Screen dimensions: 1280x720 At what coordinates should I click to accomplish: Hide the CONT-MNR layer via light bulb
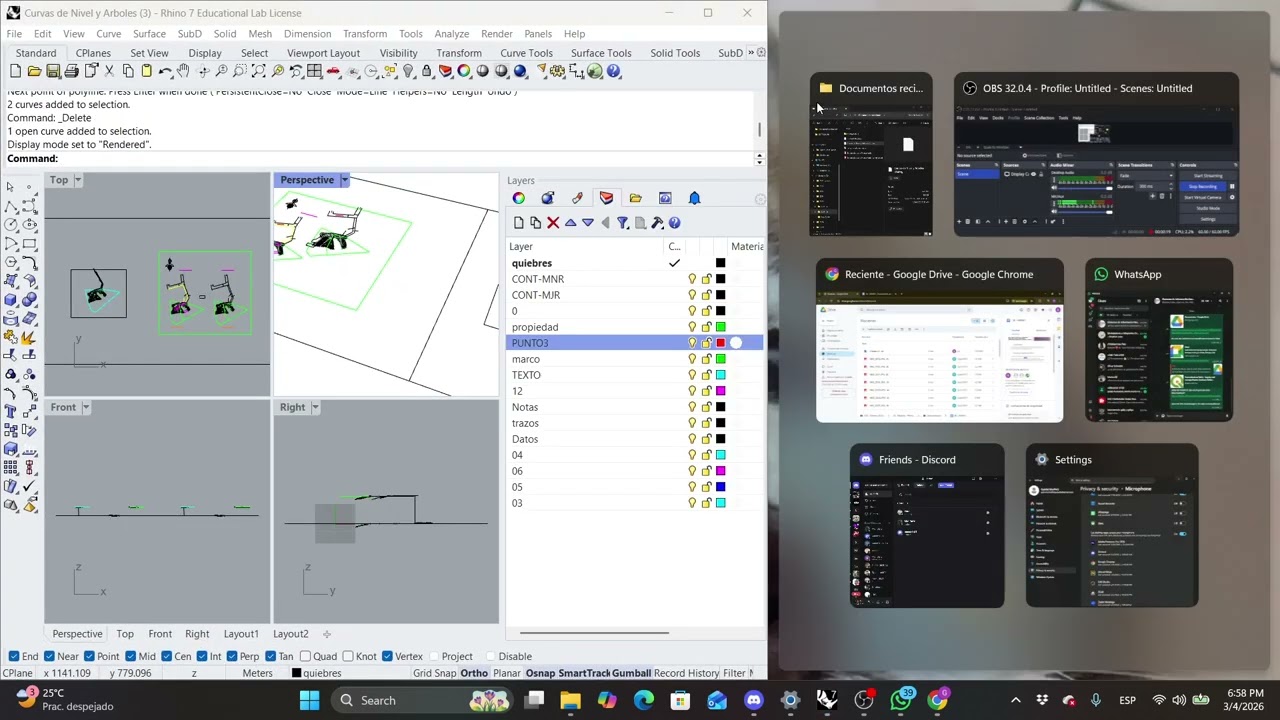692,279
